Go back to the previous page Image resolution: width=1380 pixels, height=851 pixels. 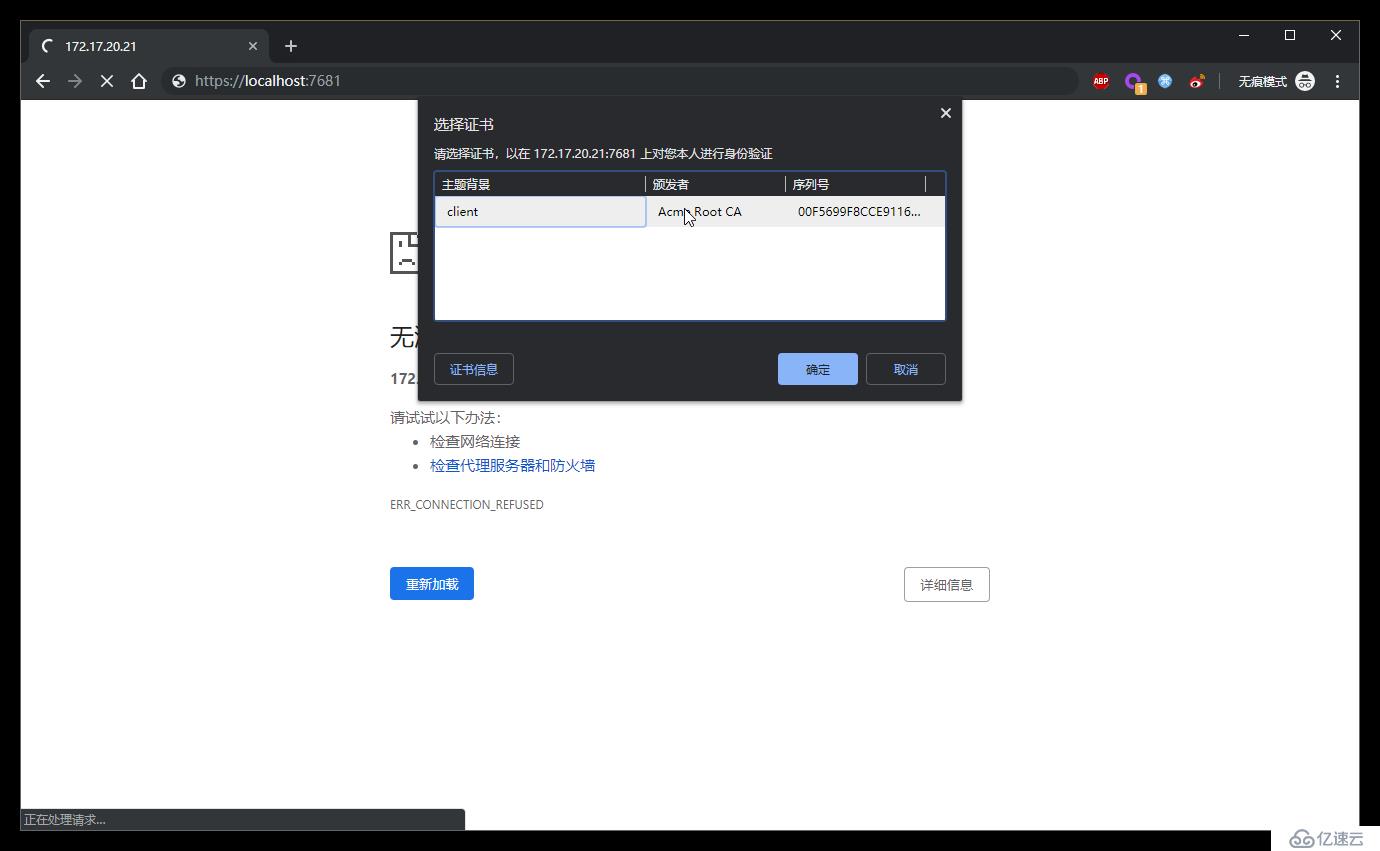point(43,81)
